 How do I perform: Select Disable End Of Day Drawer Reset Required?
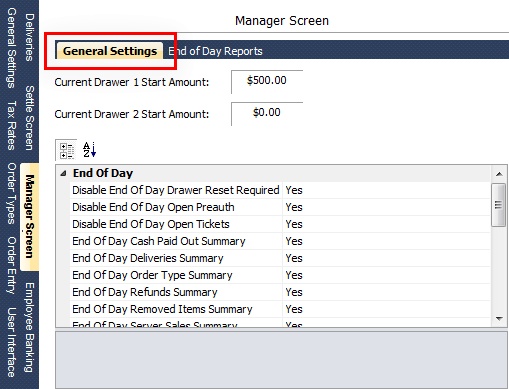(x=176, y=190)
